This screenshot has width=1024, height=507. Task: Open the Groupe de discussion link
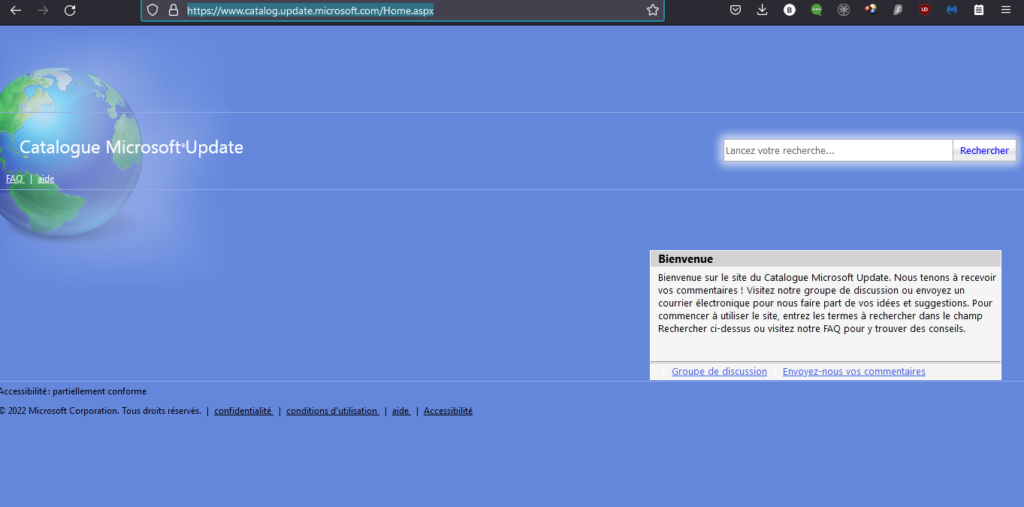point(719,371)
